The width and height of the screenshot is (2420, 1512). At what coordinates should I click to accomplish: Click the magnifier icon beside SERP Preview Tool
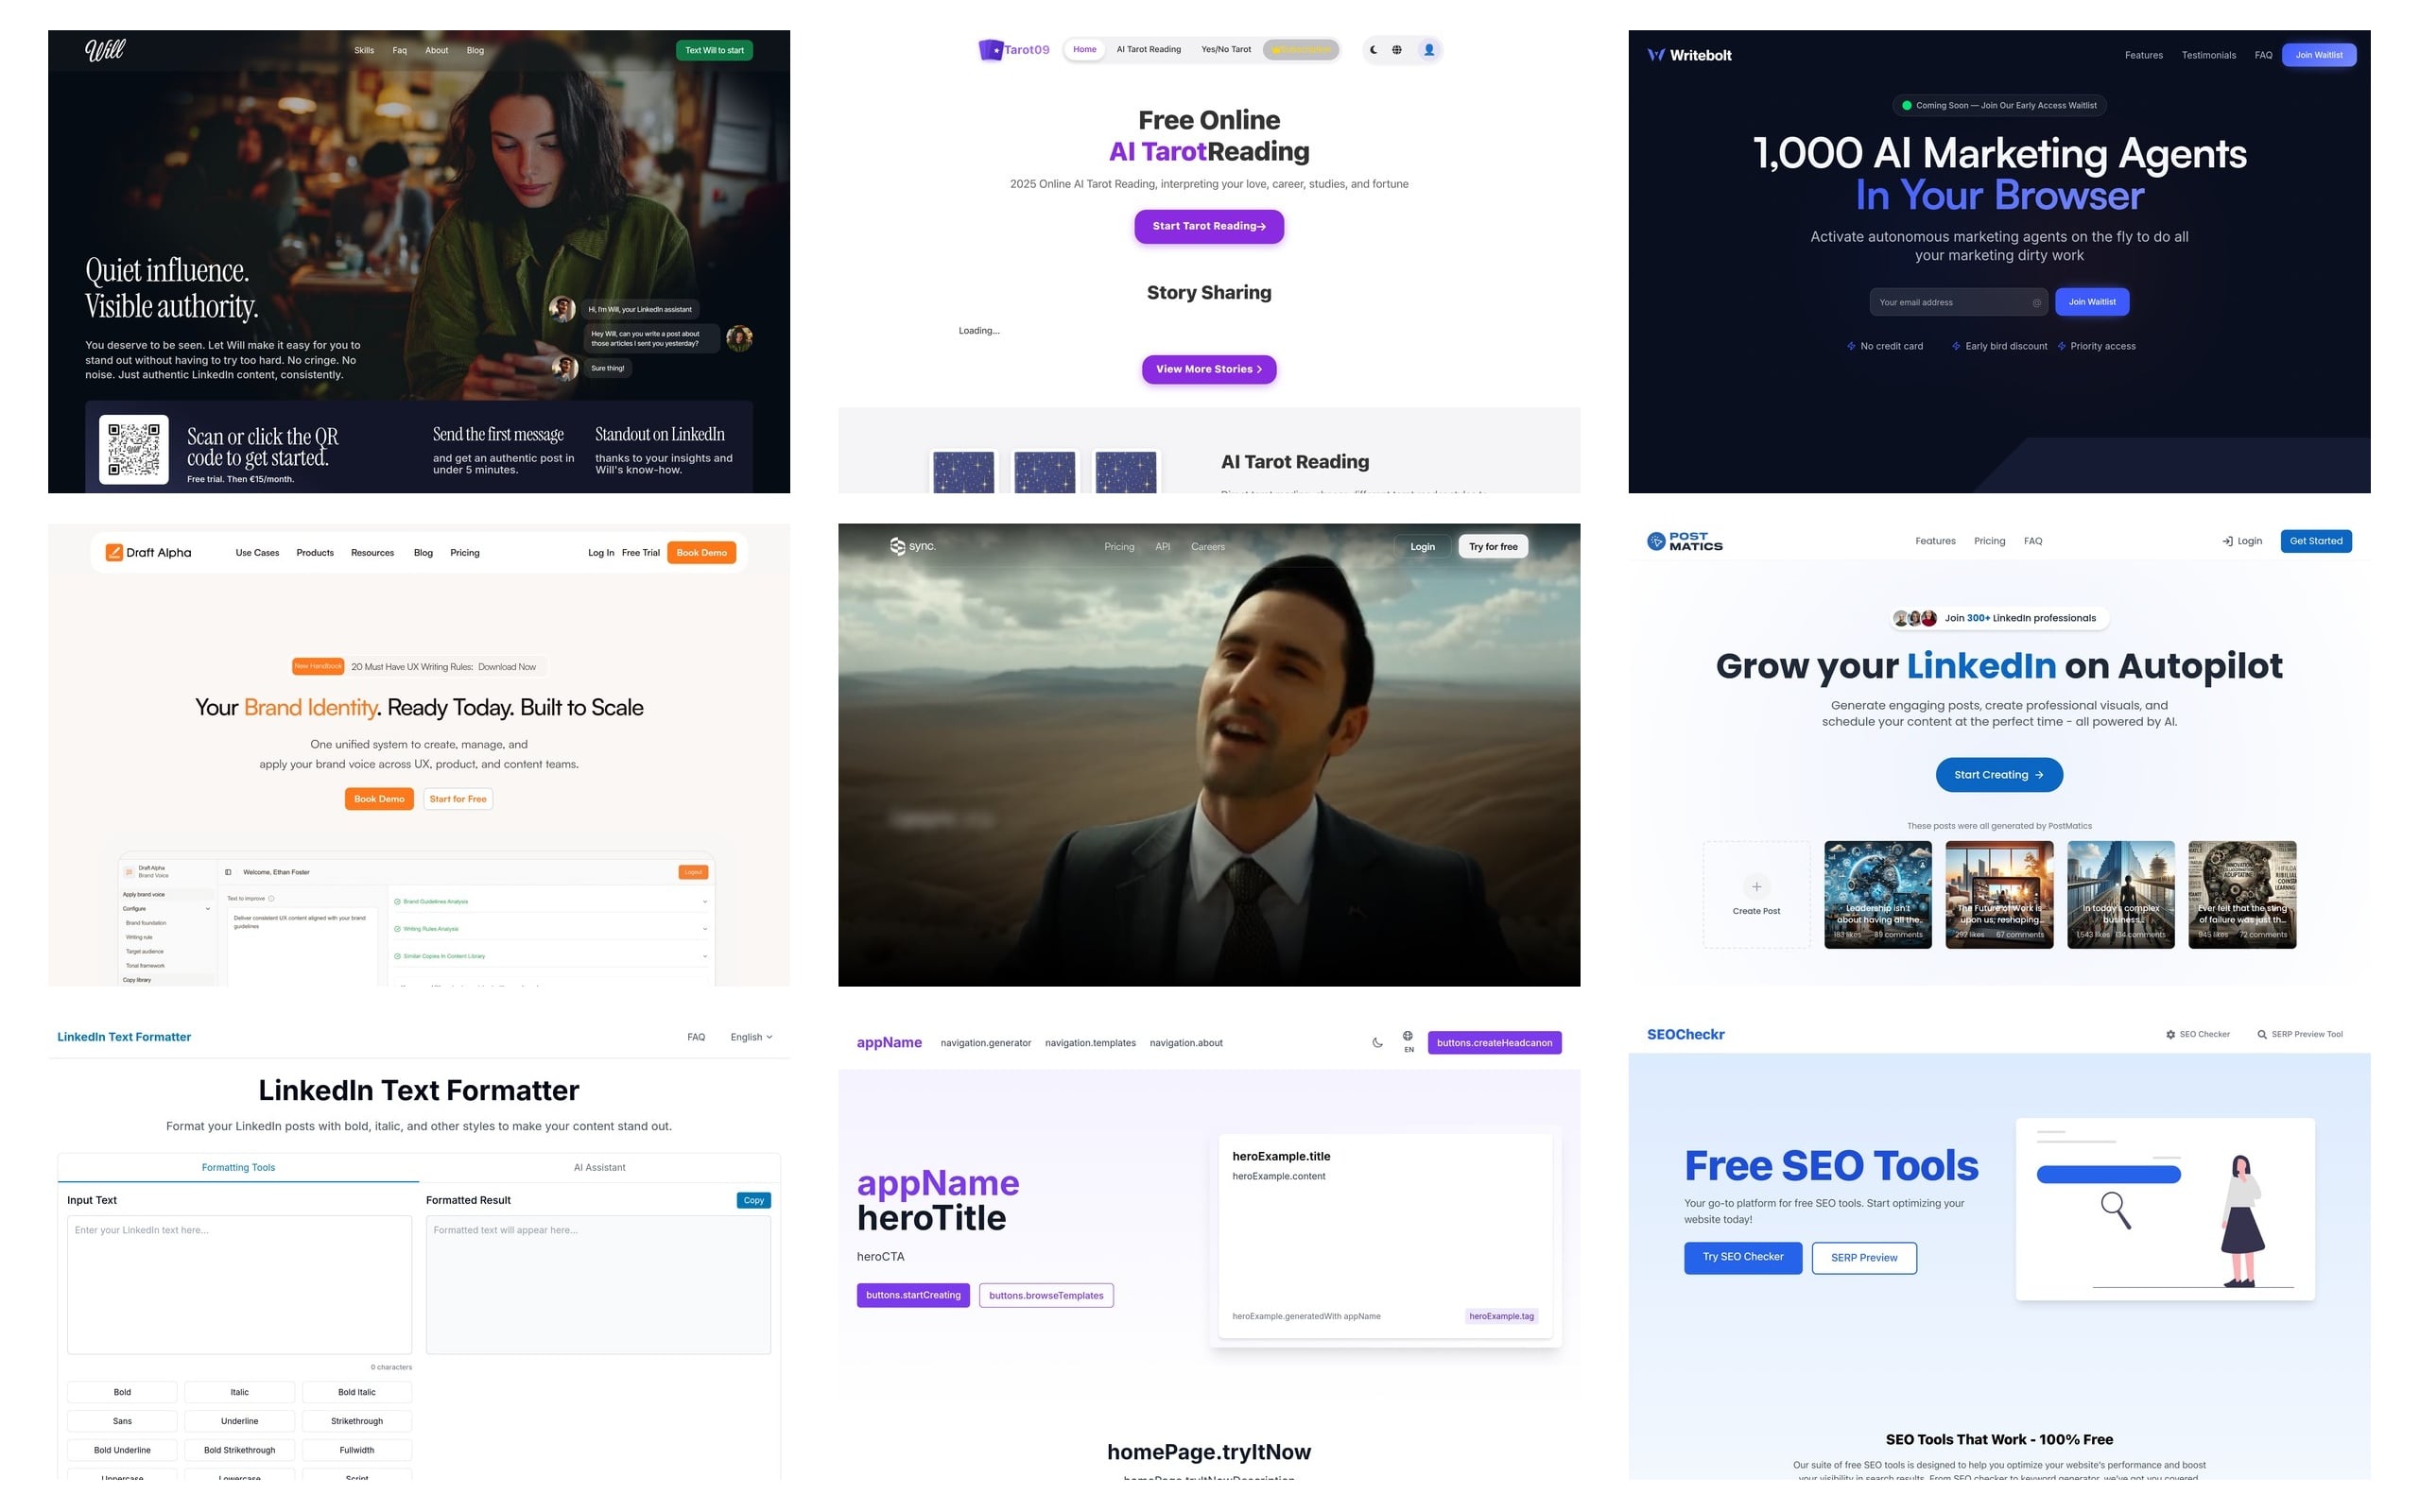[2262, 1034]
